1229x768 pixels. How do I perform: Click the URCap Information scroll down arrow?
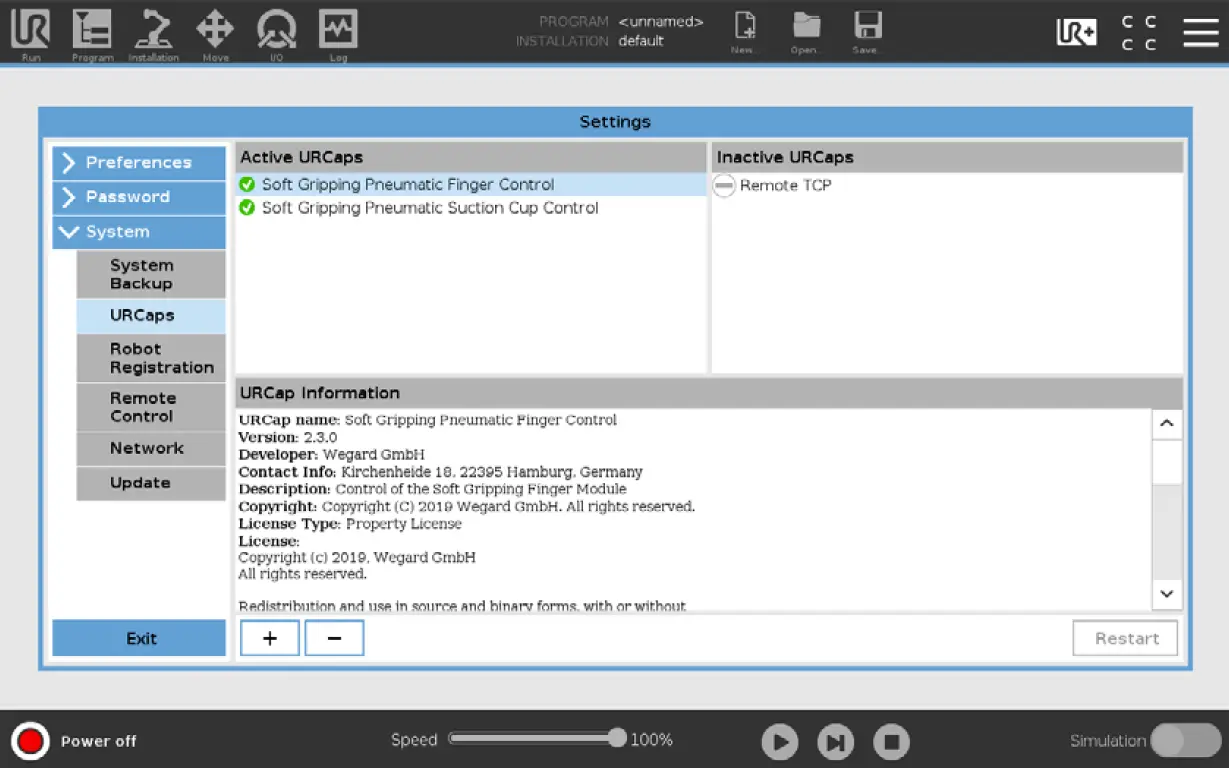(x=1167, y=594)
